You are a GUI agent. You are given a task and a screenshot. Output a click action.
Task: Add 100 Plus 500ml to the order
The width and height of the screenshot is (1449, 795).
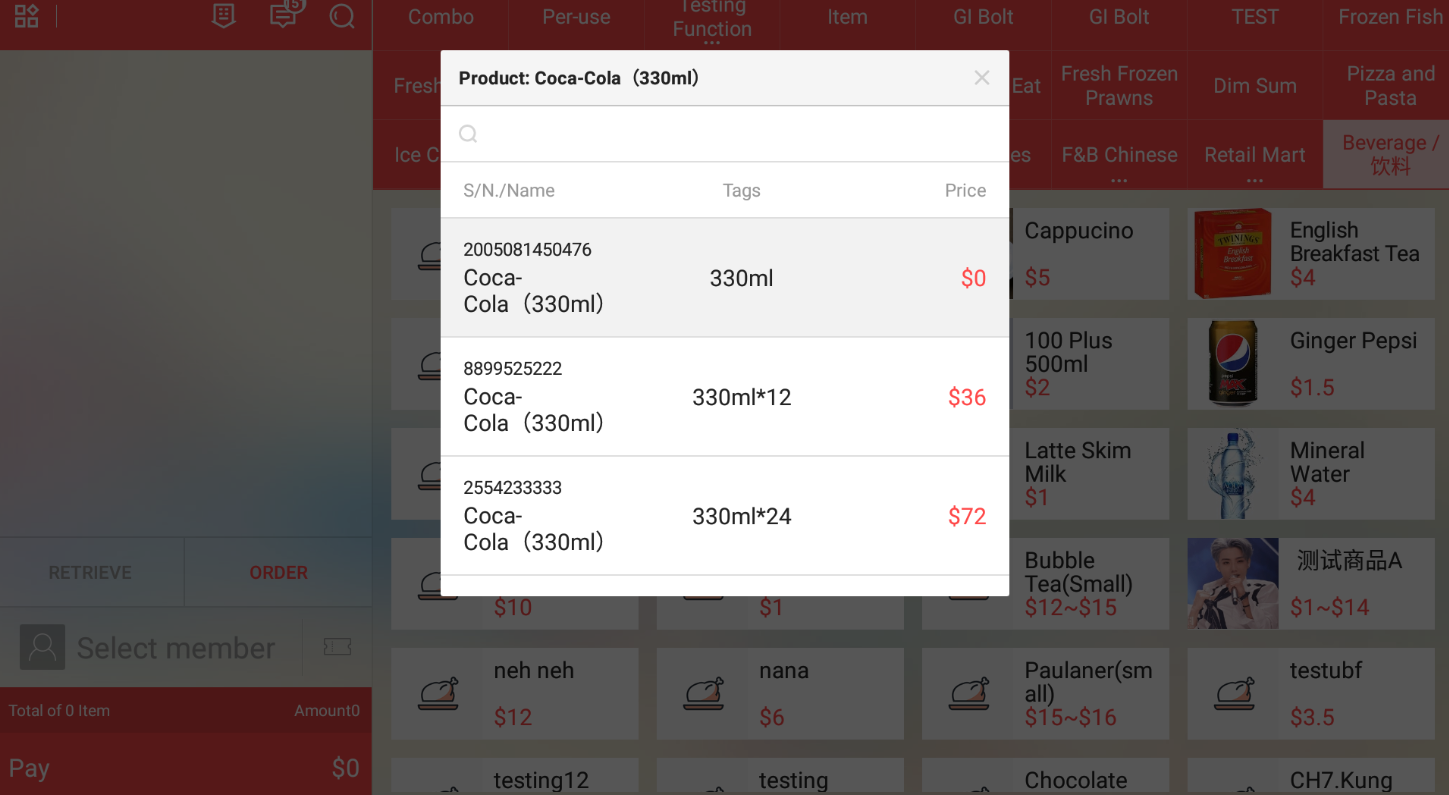[x=1090, y=364]
